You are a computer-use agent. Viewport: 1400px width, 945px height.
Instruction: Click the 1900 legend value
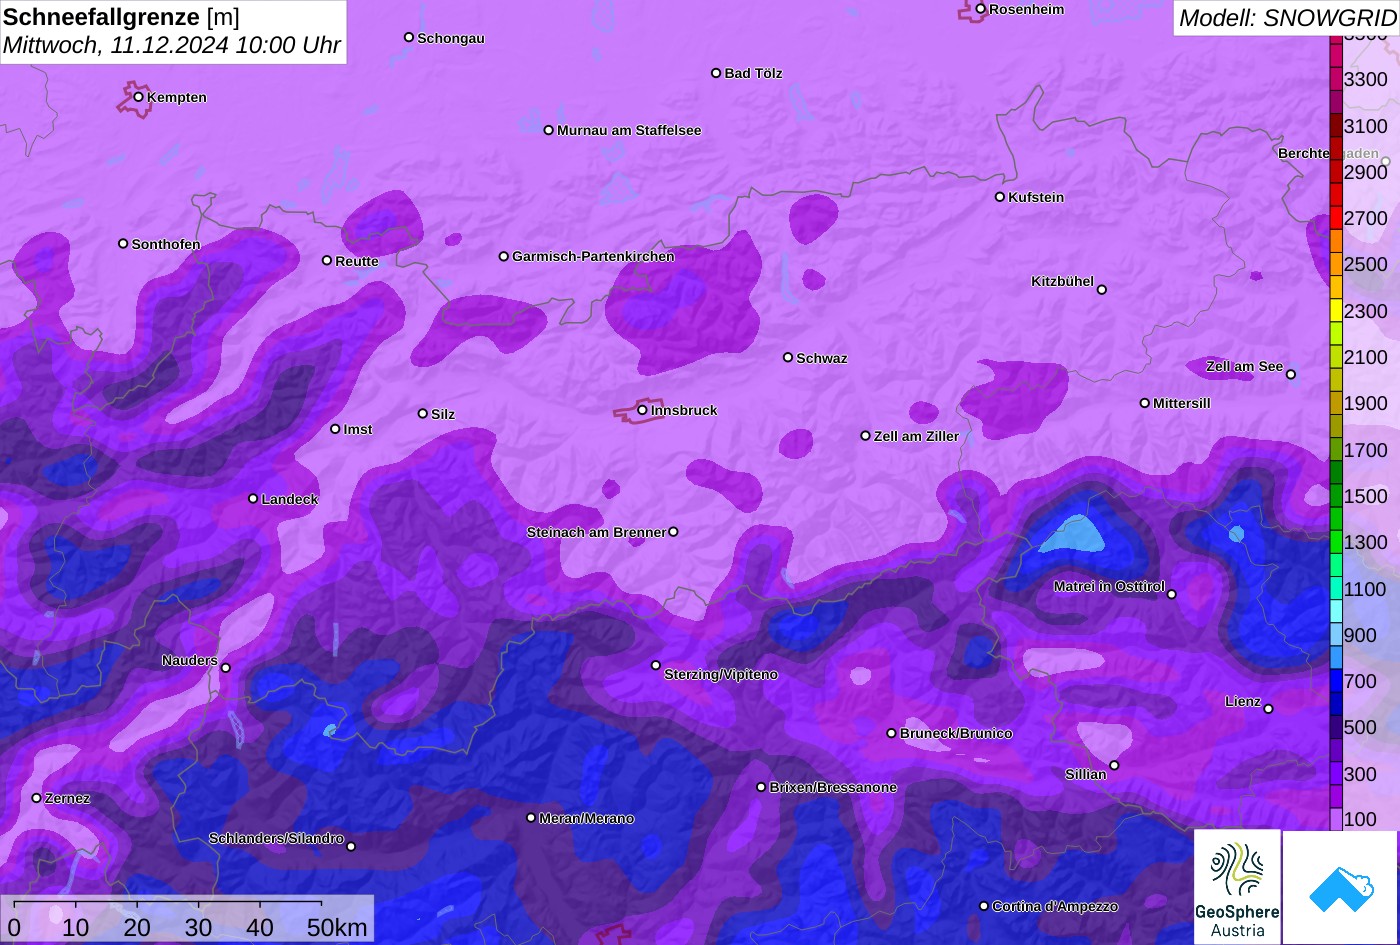[1366, 403]
